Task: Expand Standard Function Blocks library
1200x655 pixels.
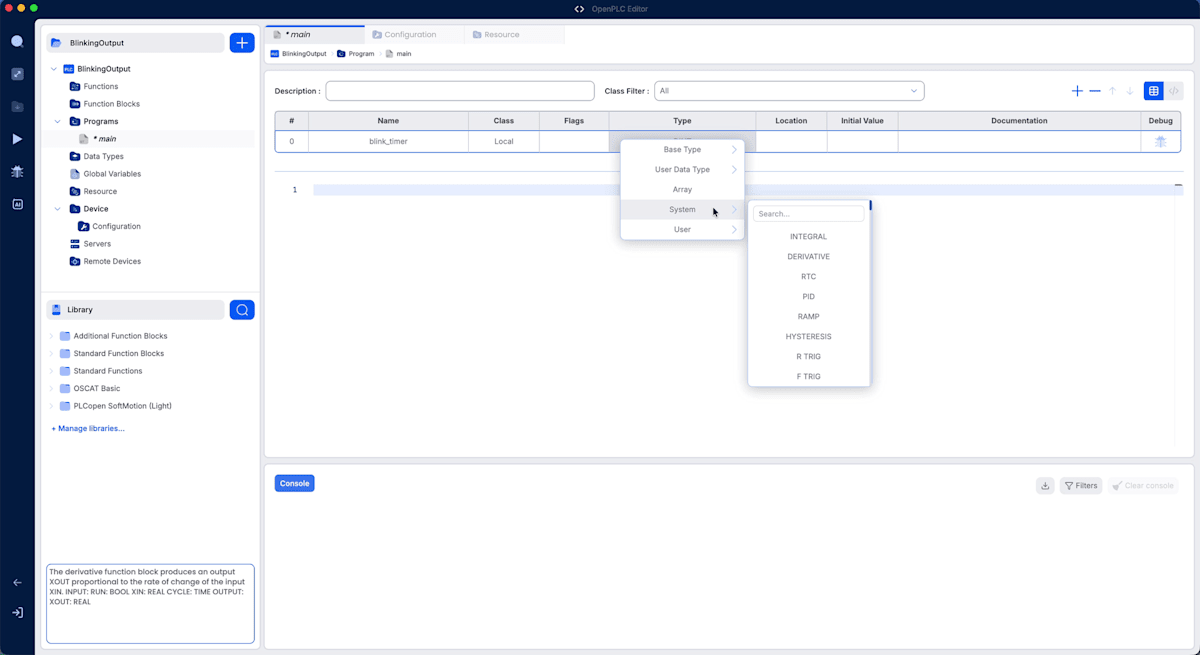Action: [x=51, y=354]
